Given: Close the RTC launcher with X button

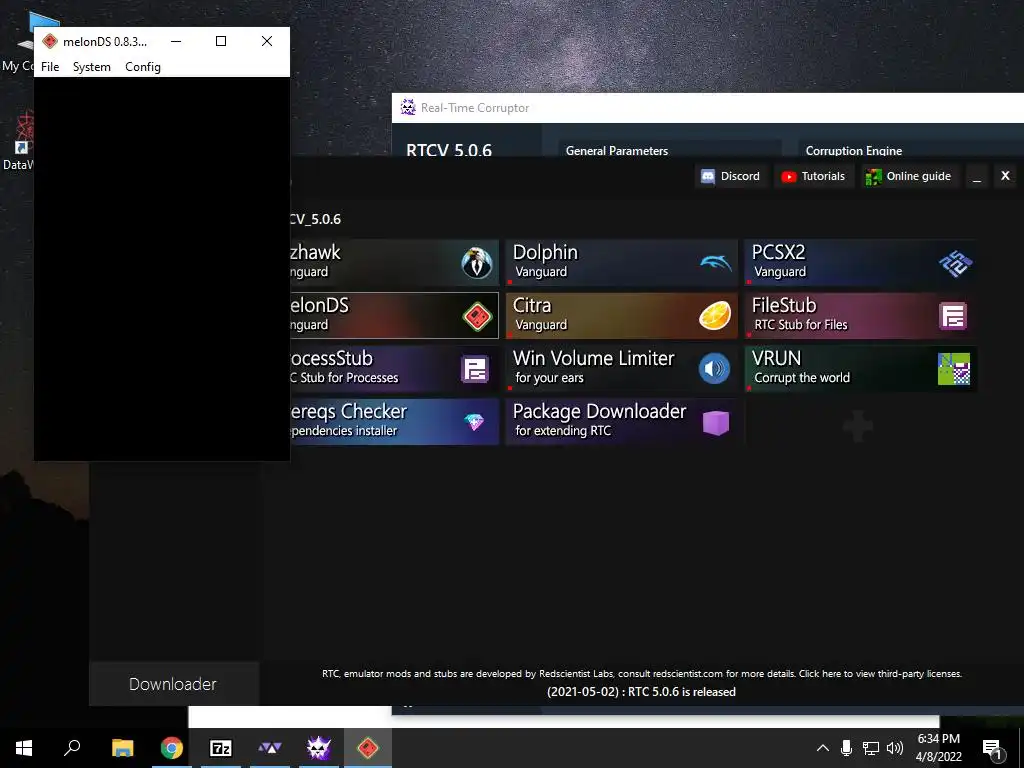Looking at the screenshot, I should click(x=1005, y=176).
